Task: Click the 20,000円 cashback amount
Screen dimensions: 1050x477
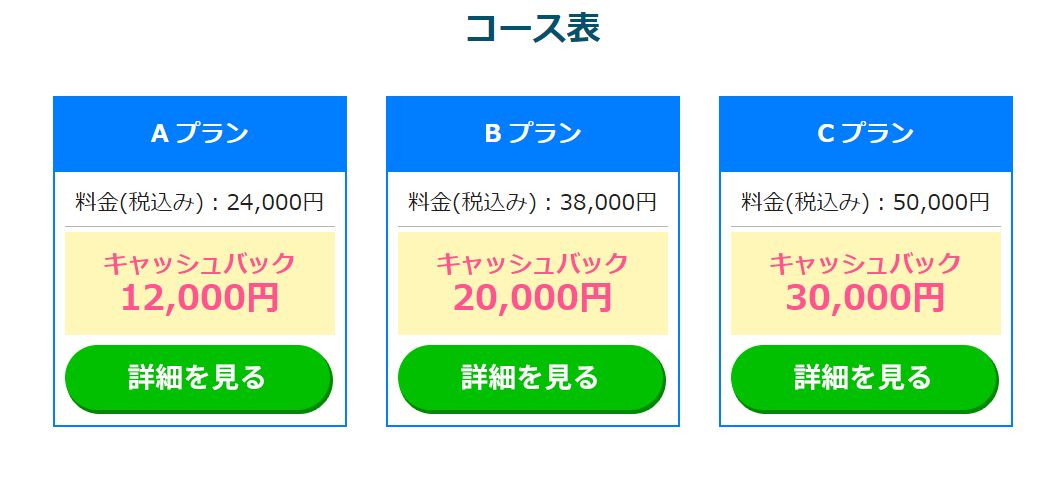Action: pyautogui.click(x=532, y=297)
